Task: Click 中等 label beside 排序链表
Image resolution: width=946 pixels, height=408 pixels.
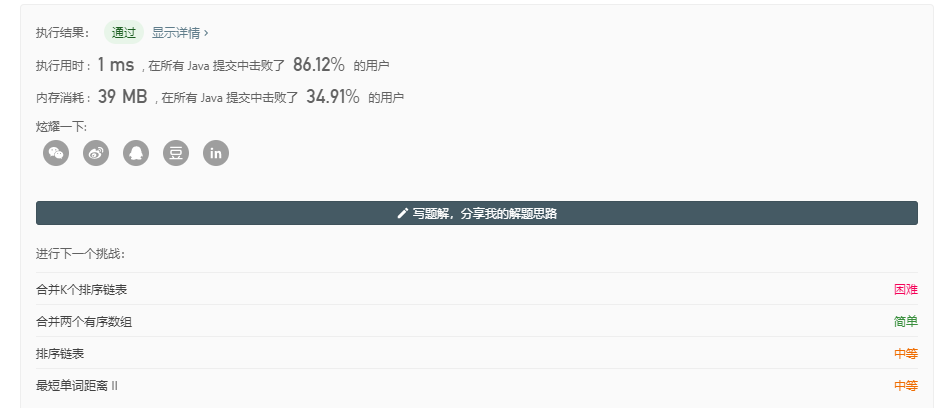Action: 905,353
